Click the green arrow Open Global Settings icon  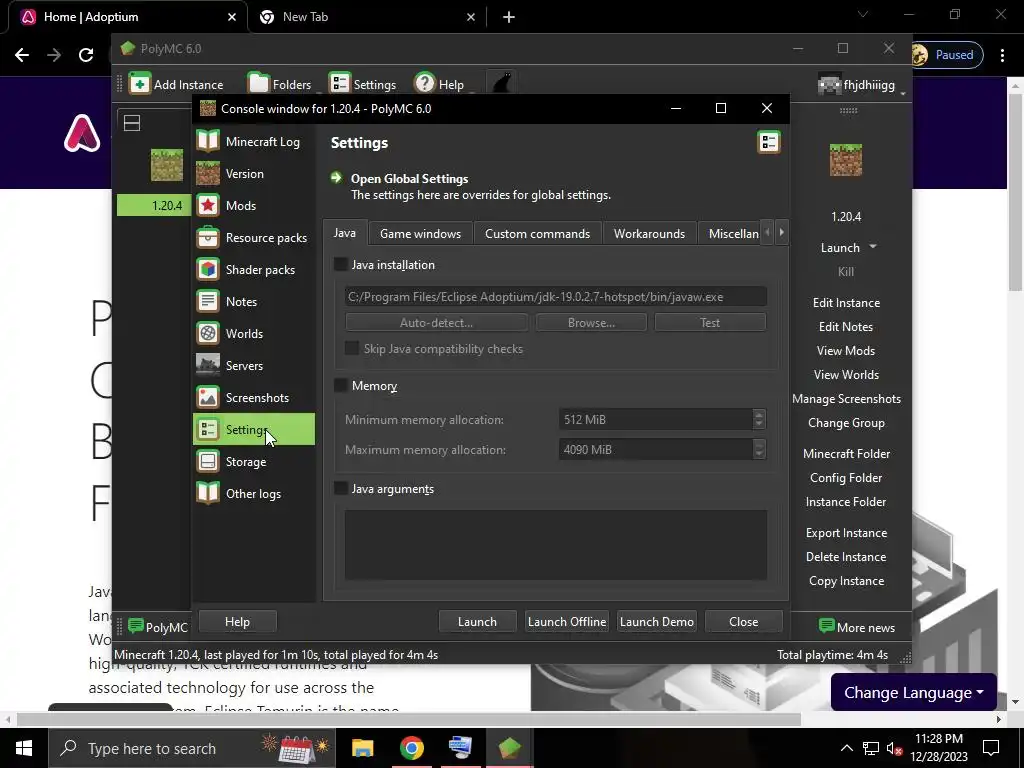tap(336, 178)
